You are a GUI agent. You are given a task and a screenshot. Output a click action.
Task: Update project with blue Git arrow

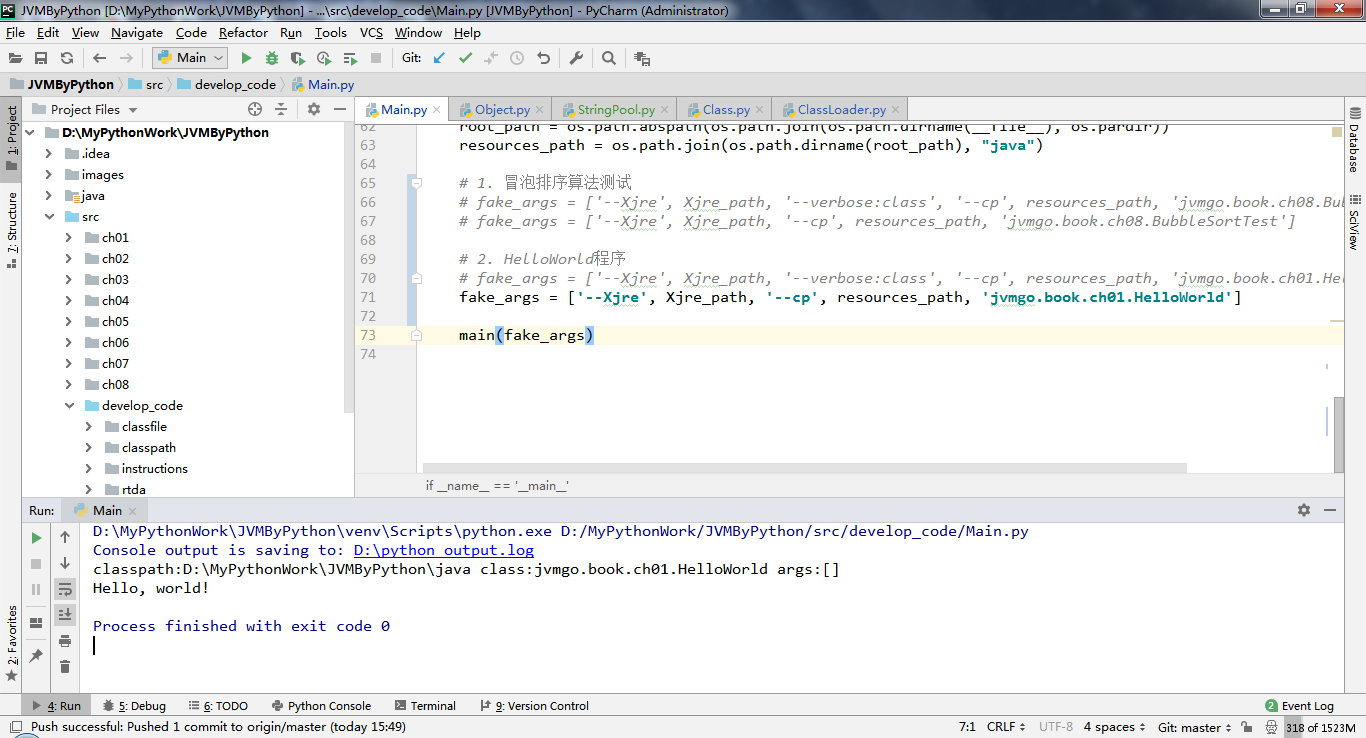point(439,58)
